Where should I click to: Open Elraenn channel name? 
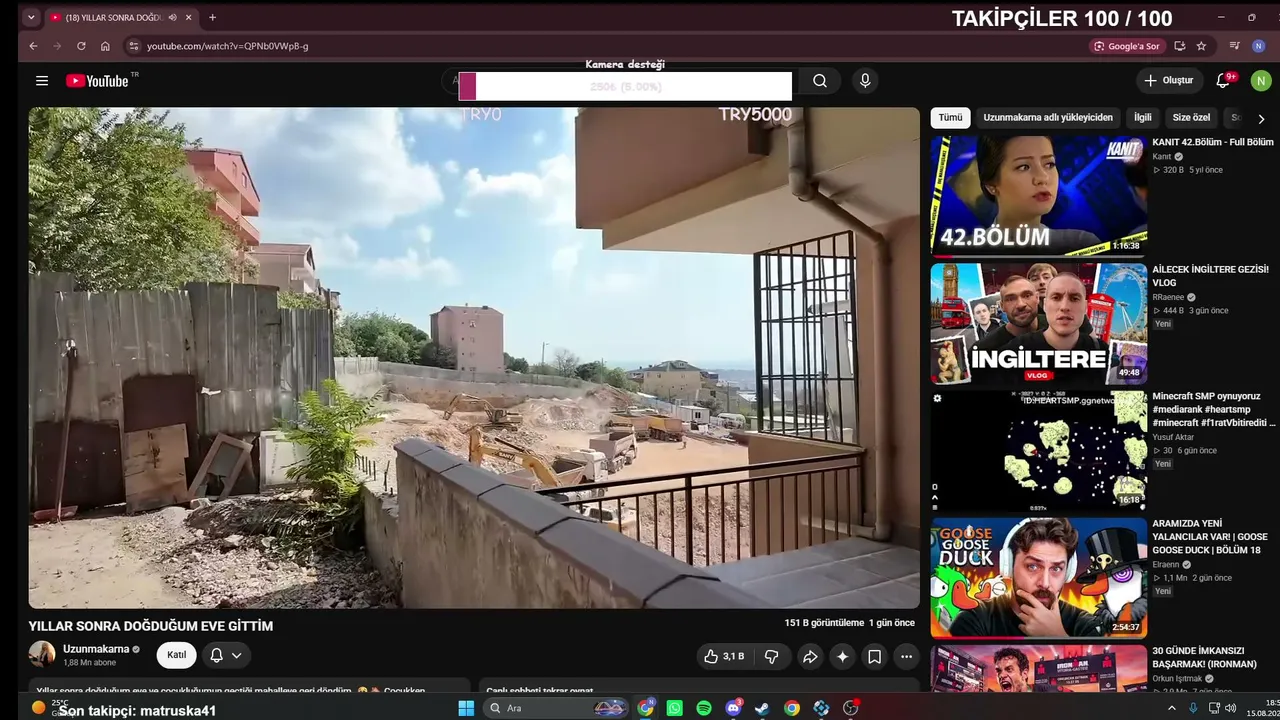click(1165, 564)
